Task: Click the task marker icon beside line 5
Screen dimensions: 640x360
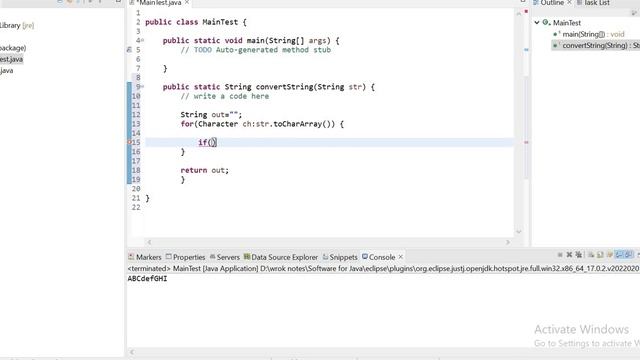Action: click(x=129, y=50)
